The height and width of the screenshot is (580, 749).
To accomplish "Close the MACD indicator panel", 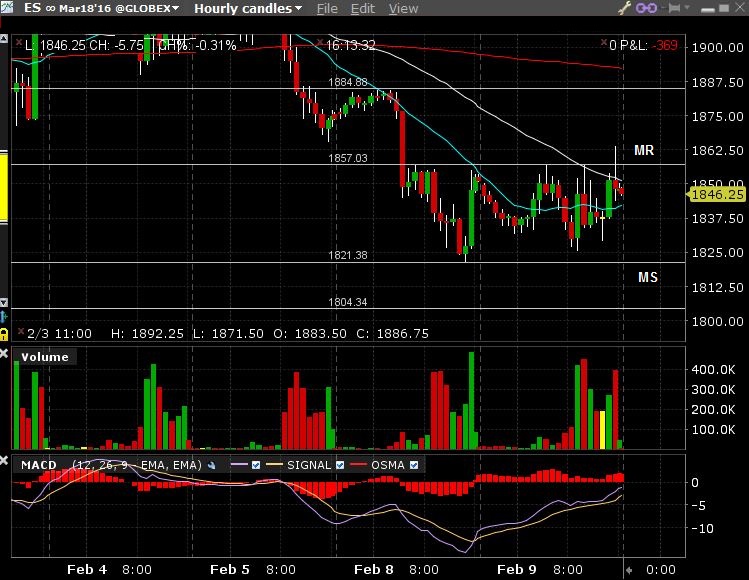I will point(5,462).
